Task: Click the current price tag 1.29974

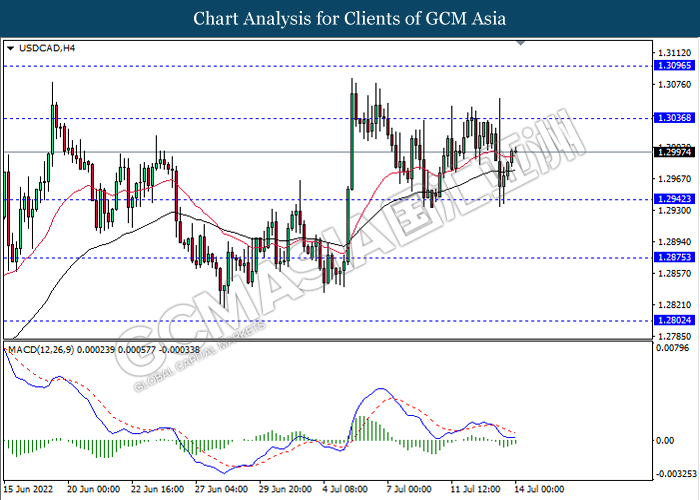Action: pos(674,152)
